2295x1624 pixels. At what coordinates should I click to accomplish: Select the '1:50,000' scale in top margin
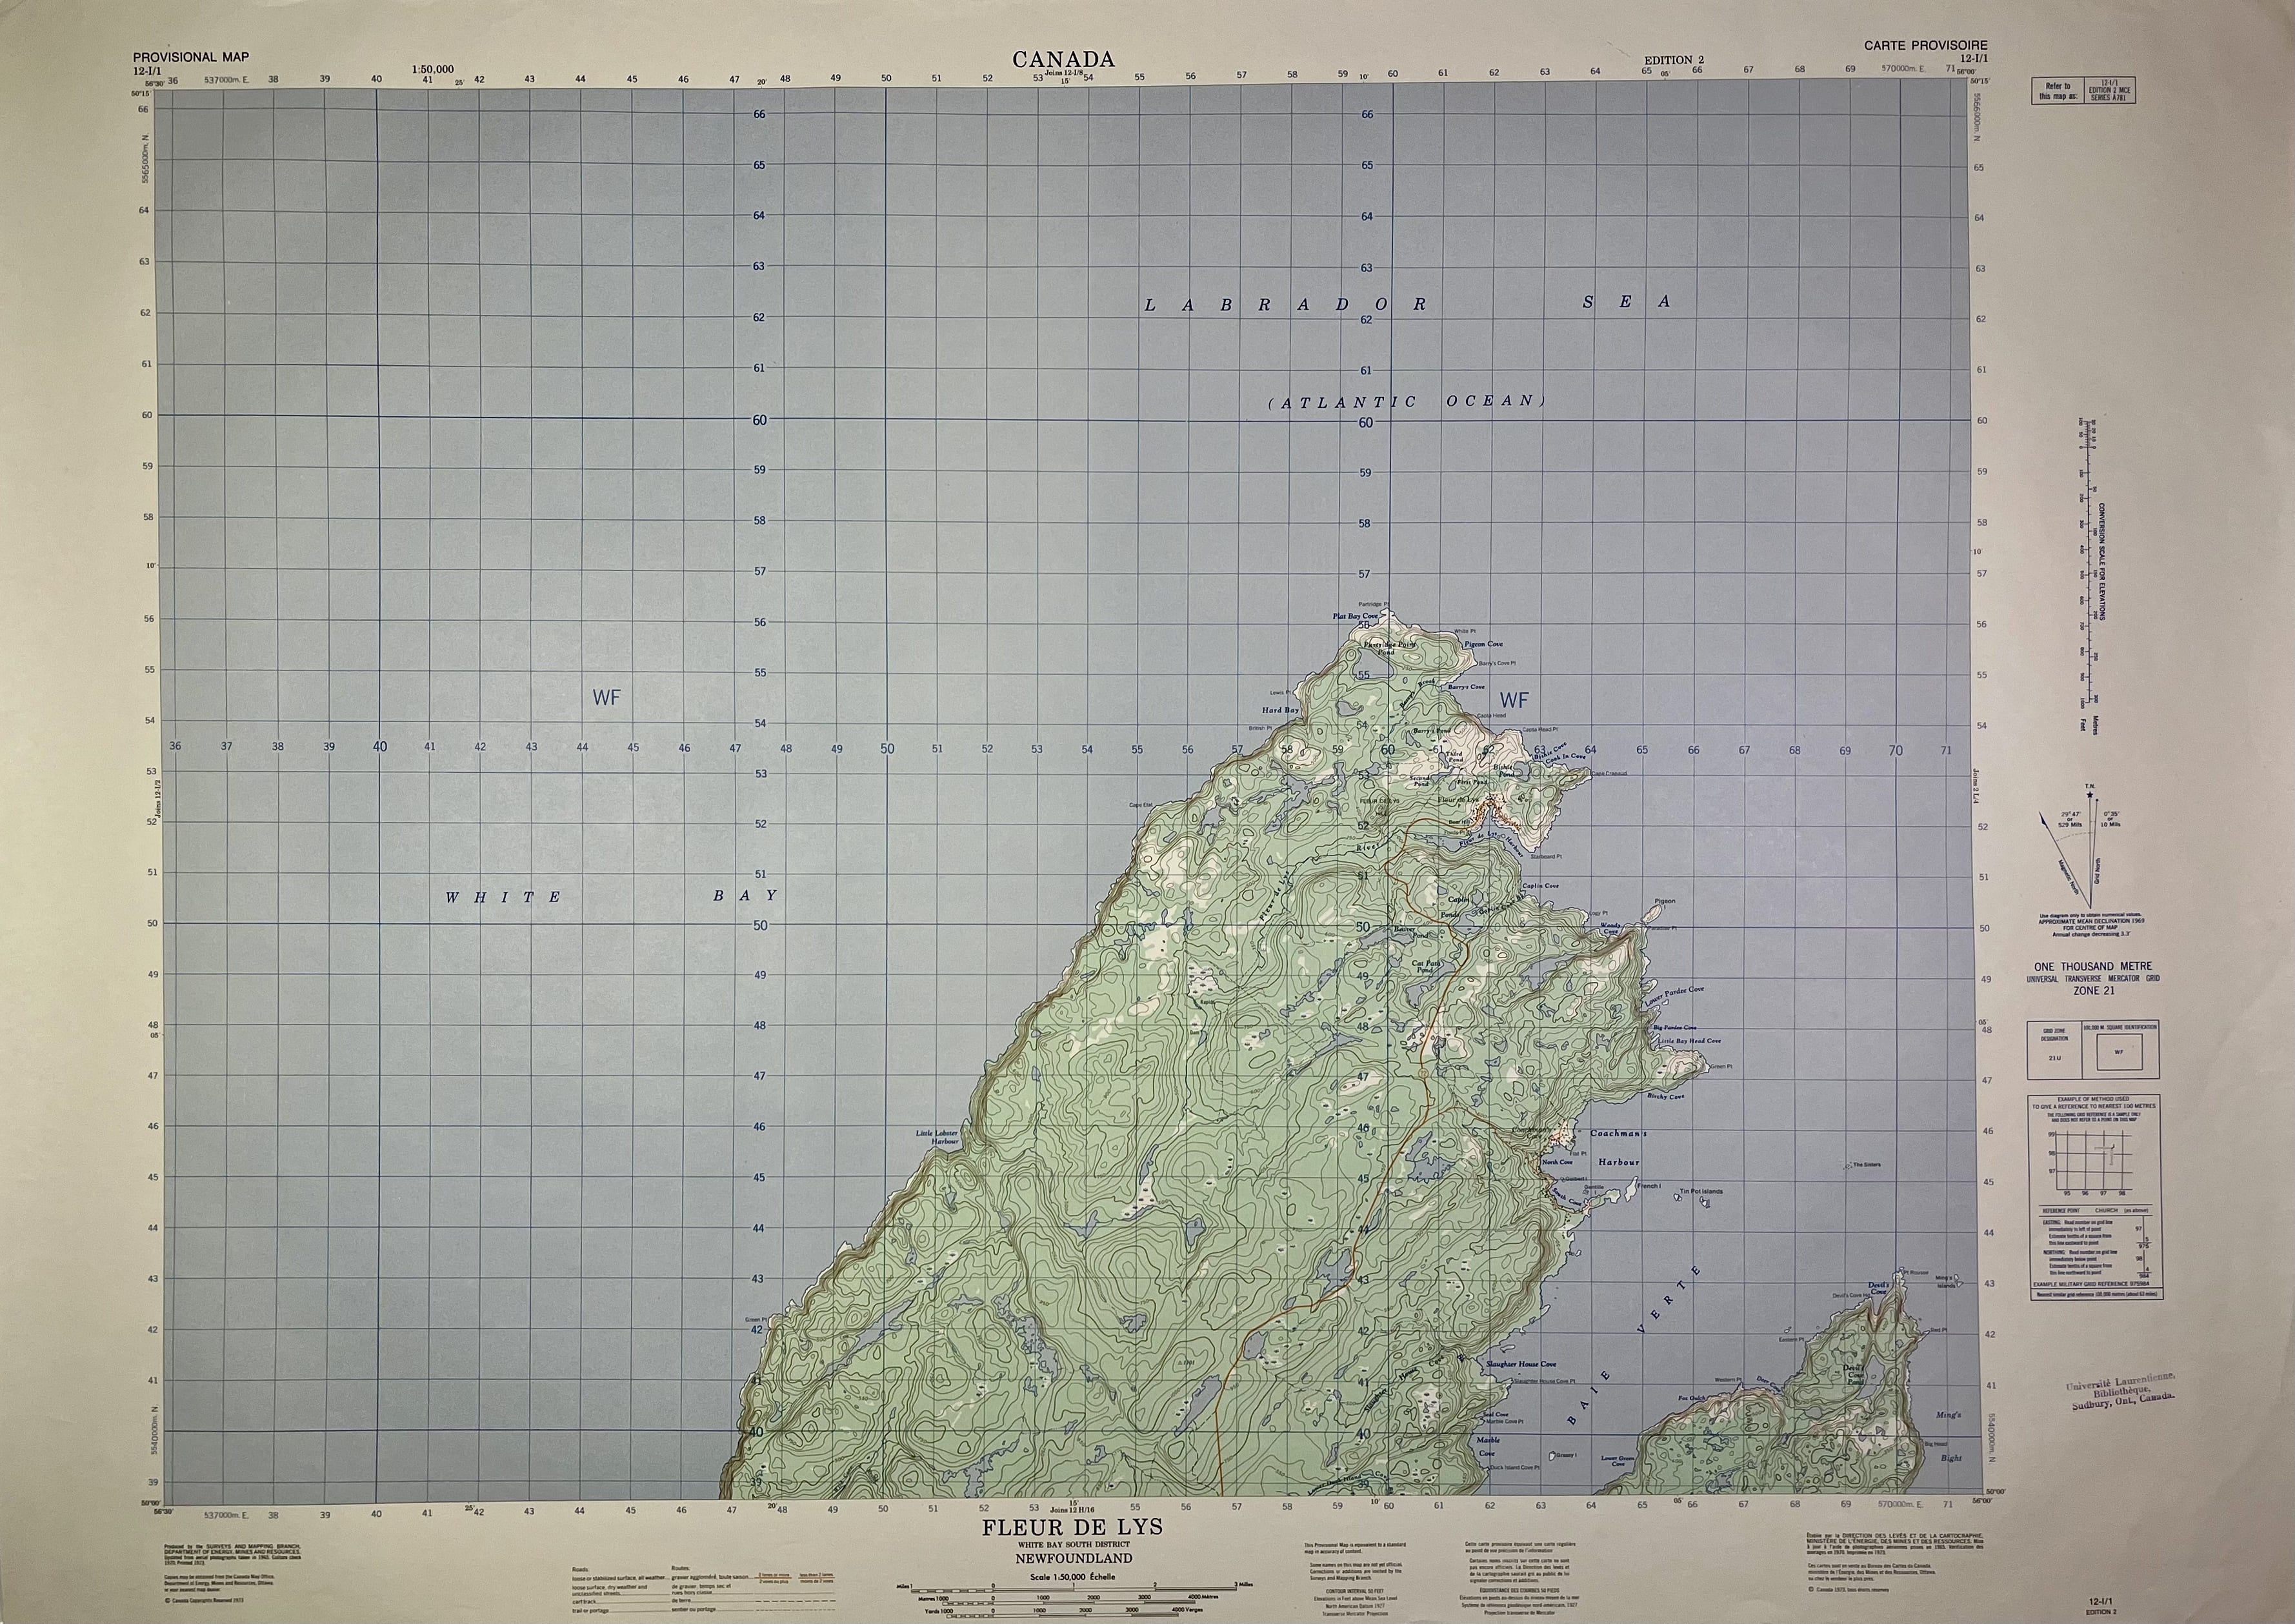[x=432, y=70]
